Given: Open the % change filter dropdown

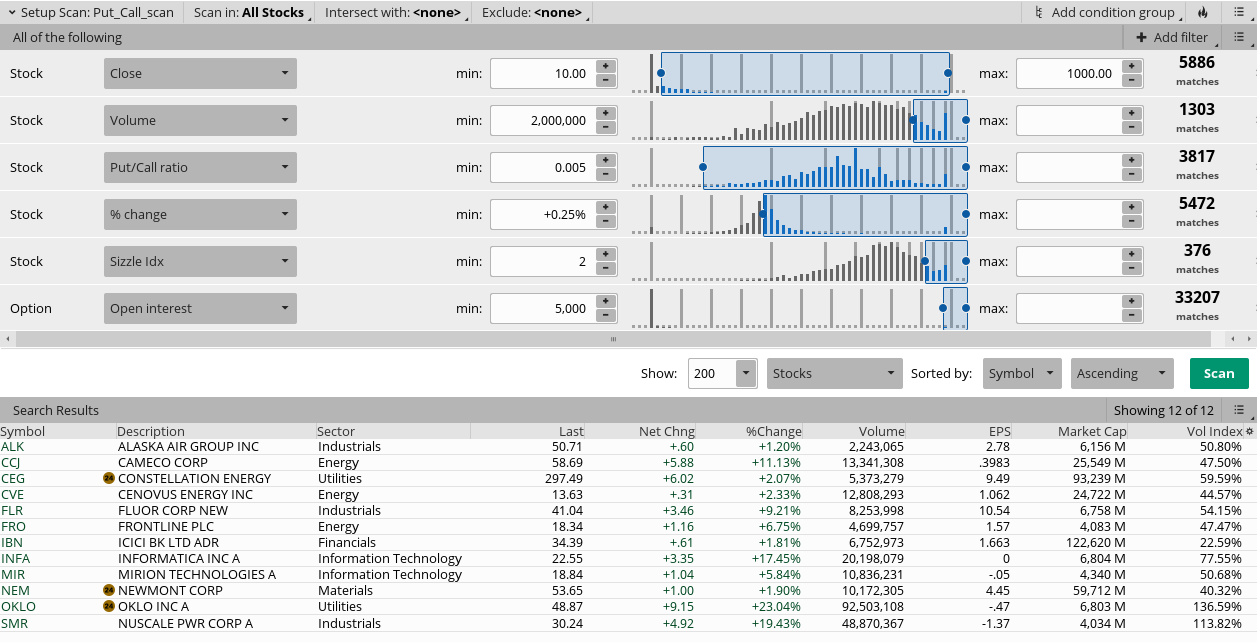Looking at the screenshot, I should tap(200, 214).
